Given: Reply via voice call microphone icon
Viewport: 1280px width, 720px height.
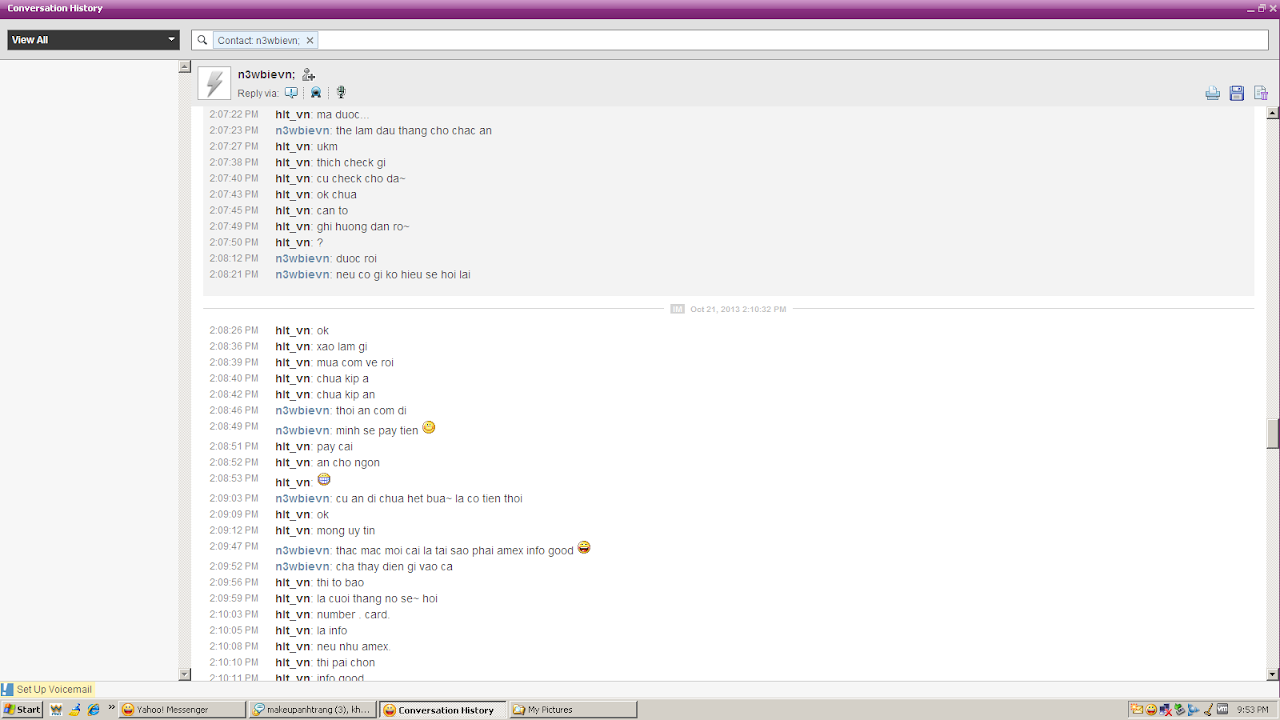Looking at the screenshot, I should pos(341,93).
